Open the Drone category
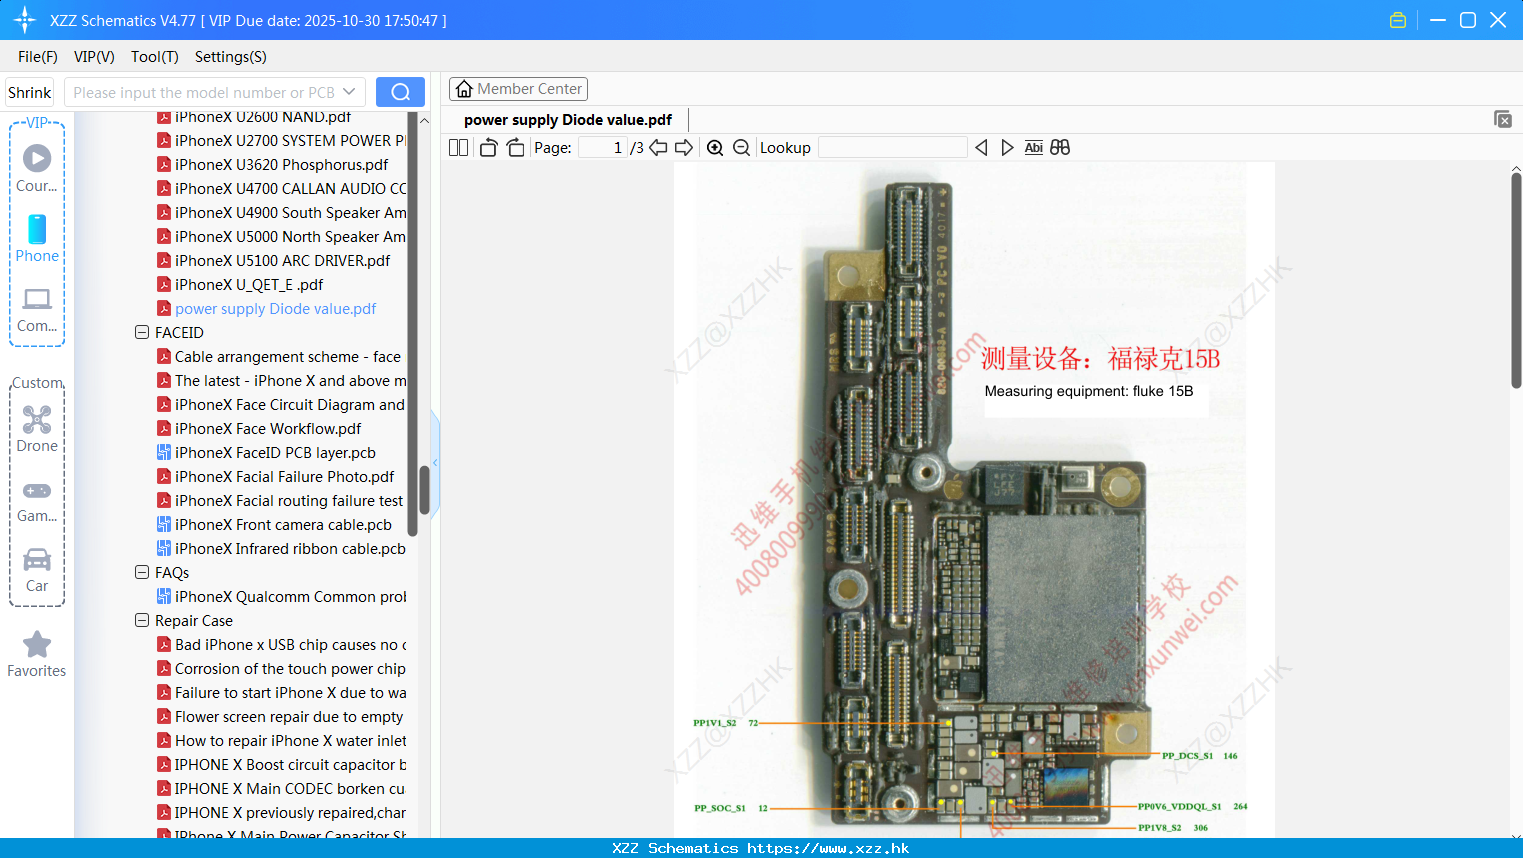The image size is (1523, 858). 37,429
